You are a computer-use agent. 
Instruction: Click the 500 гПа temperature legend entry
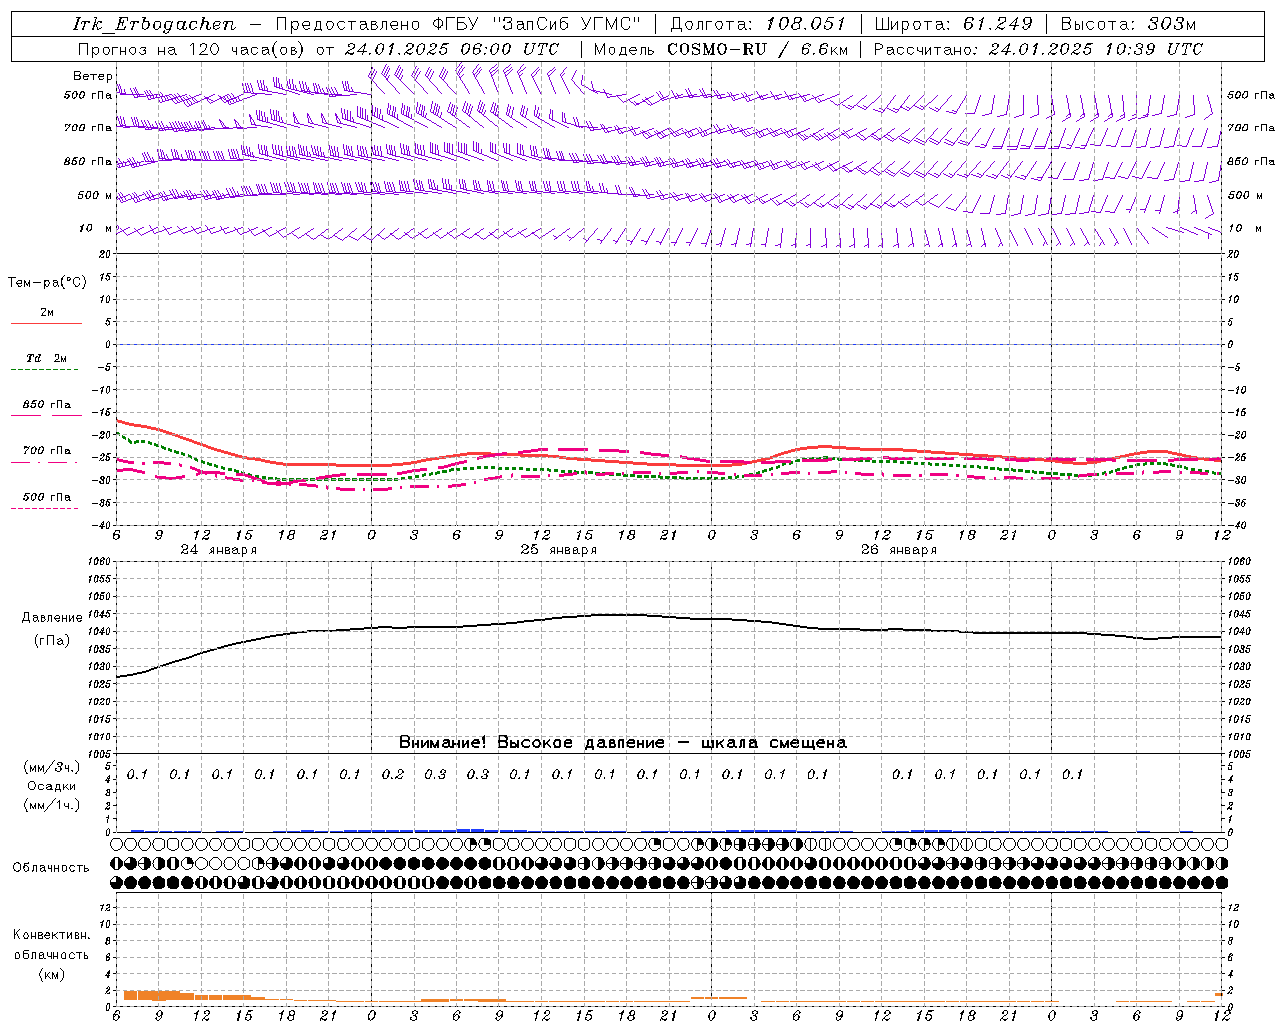point(45,500)
